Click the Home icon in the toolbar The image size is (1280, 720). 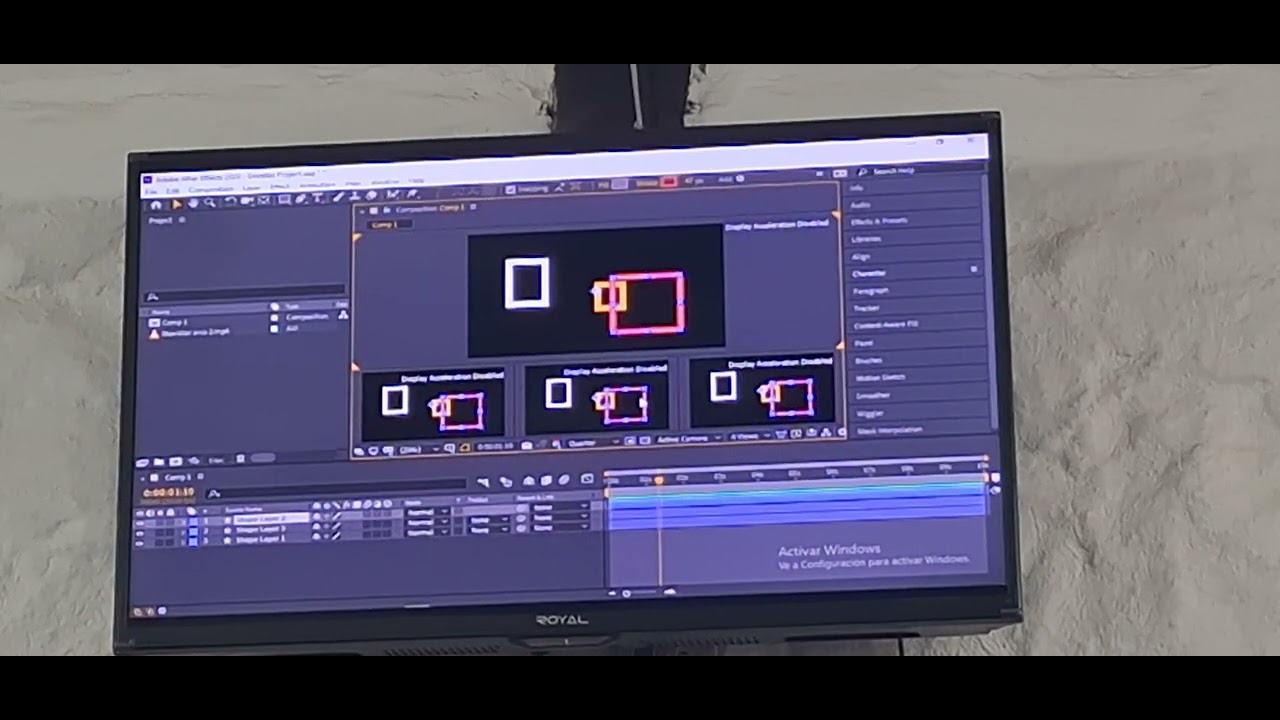pyautogui.click(x=156, y=205)
